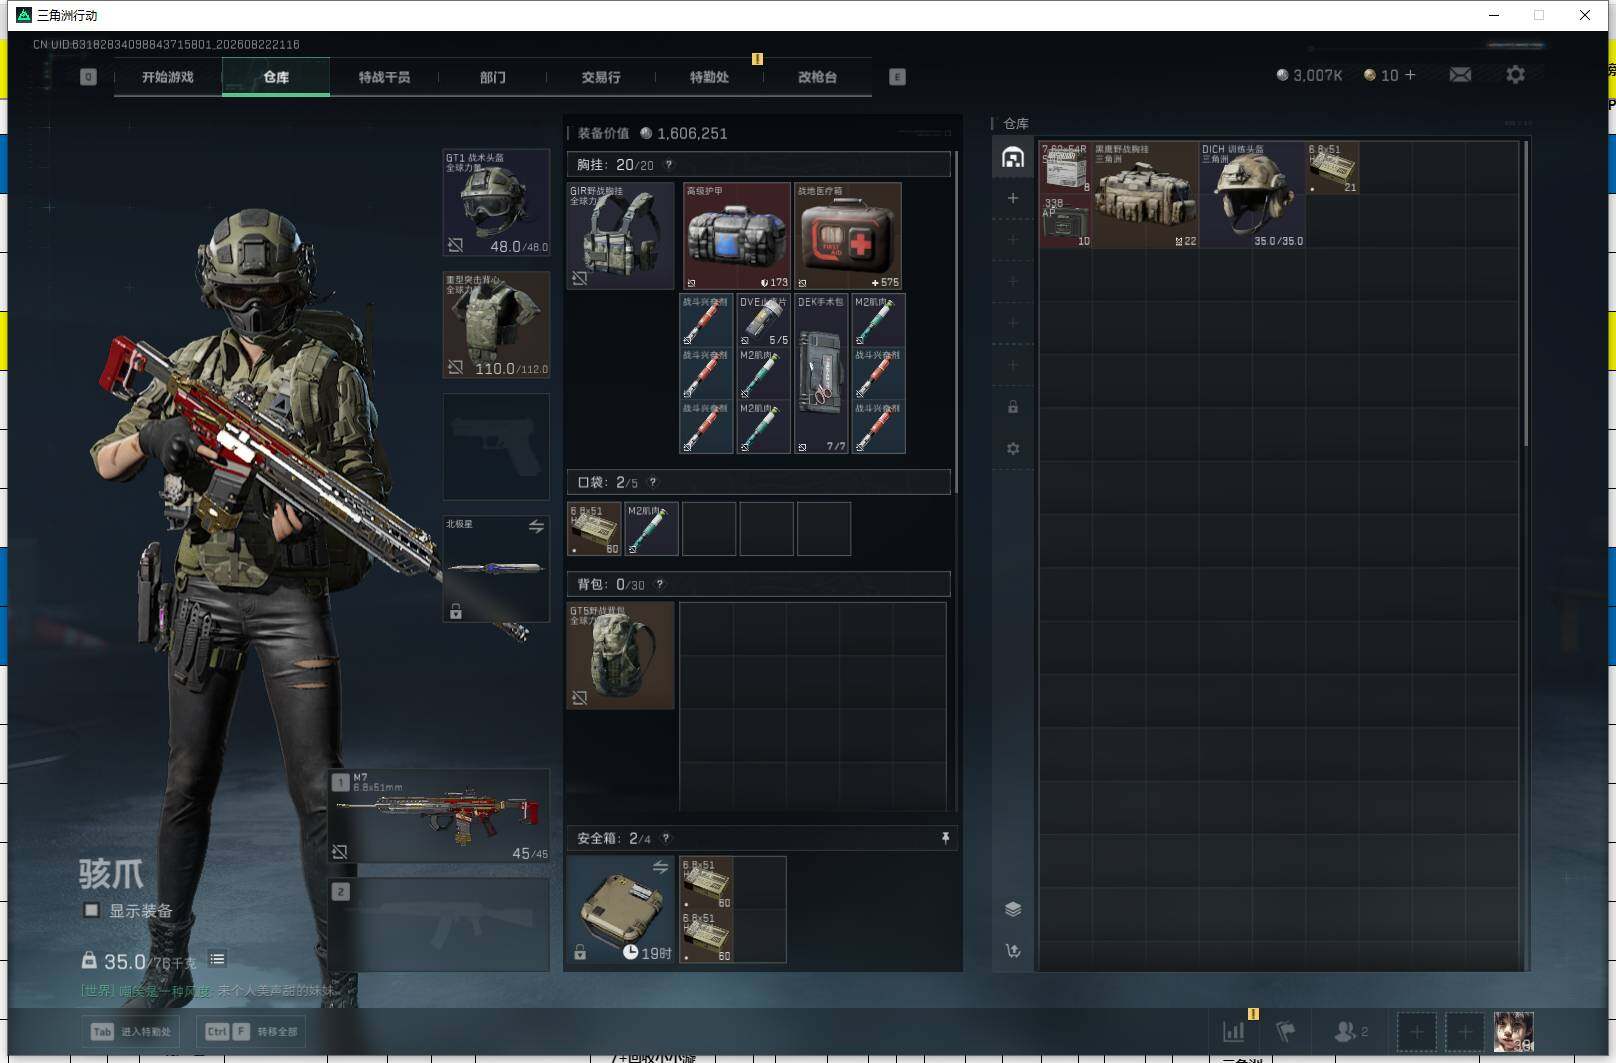Click the stacked layers icon in warehouse sidebar

1013,909
